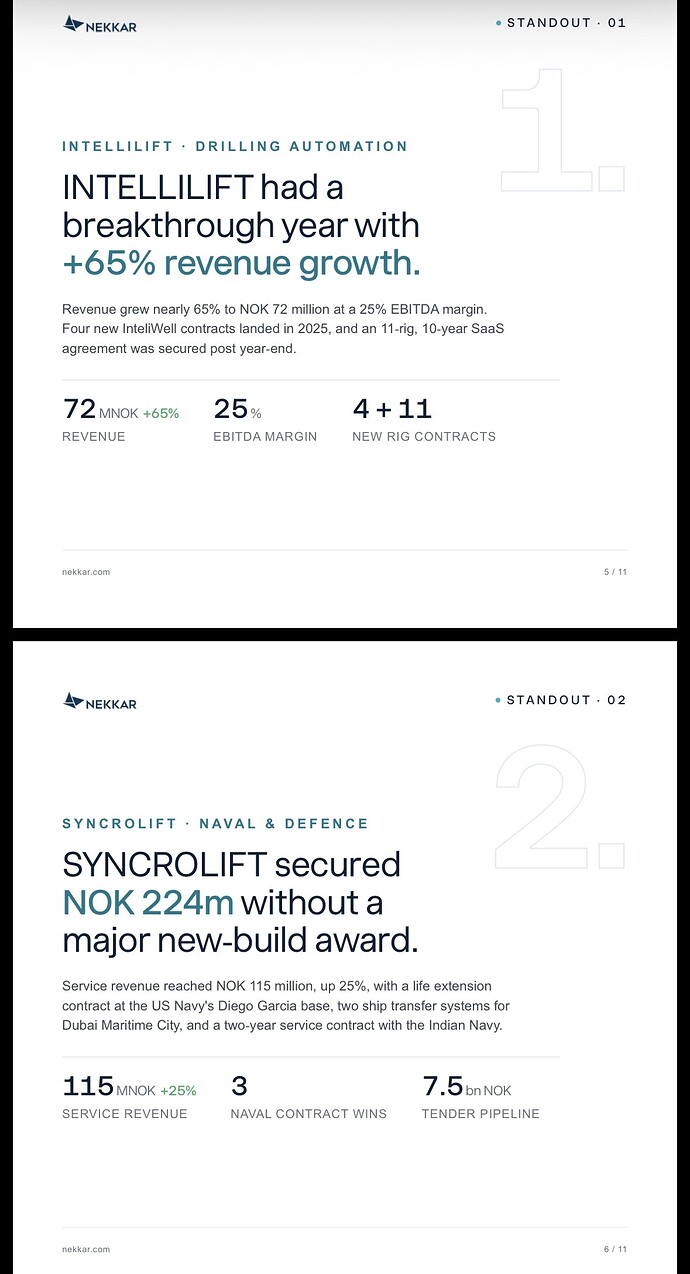Click the +65% revenue growth headline text
Image resolution: width=690 pixels, height=1274 pixels.
[x=241, y=263]
